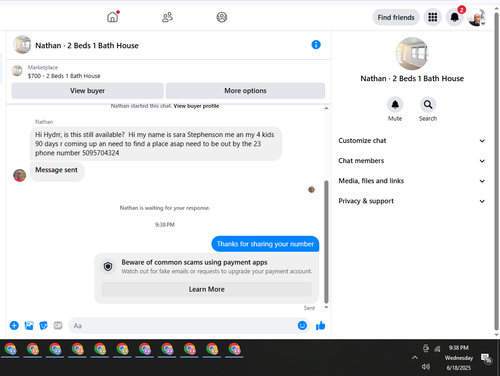Open the listing thumbnail beside Marketplace label
The height and width of the screenshot is (376, 500).
pyautogui.click(x=17, y=71)
